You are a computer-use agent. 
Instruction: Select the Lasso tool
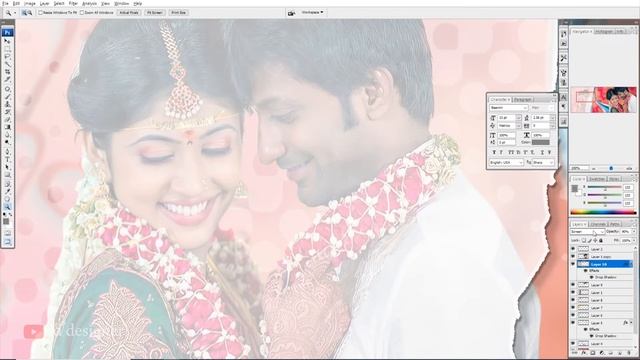[x=7, y=57]
